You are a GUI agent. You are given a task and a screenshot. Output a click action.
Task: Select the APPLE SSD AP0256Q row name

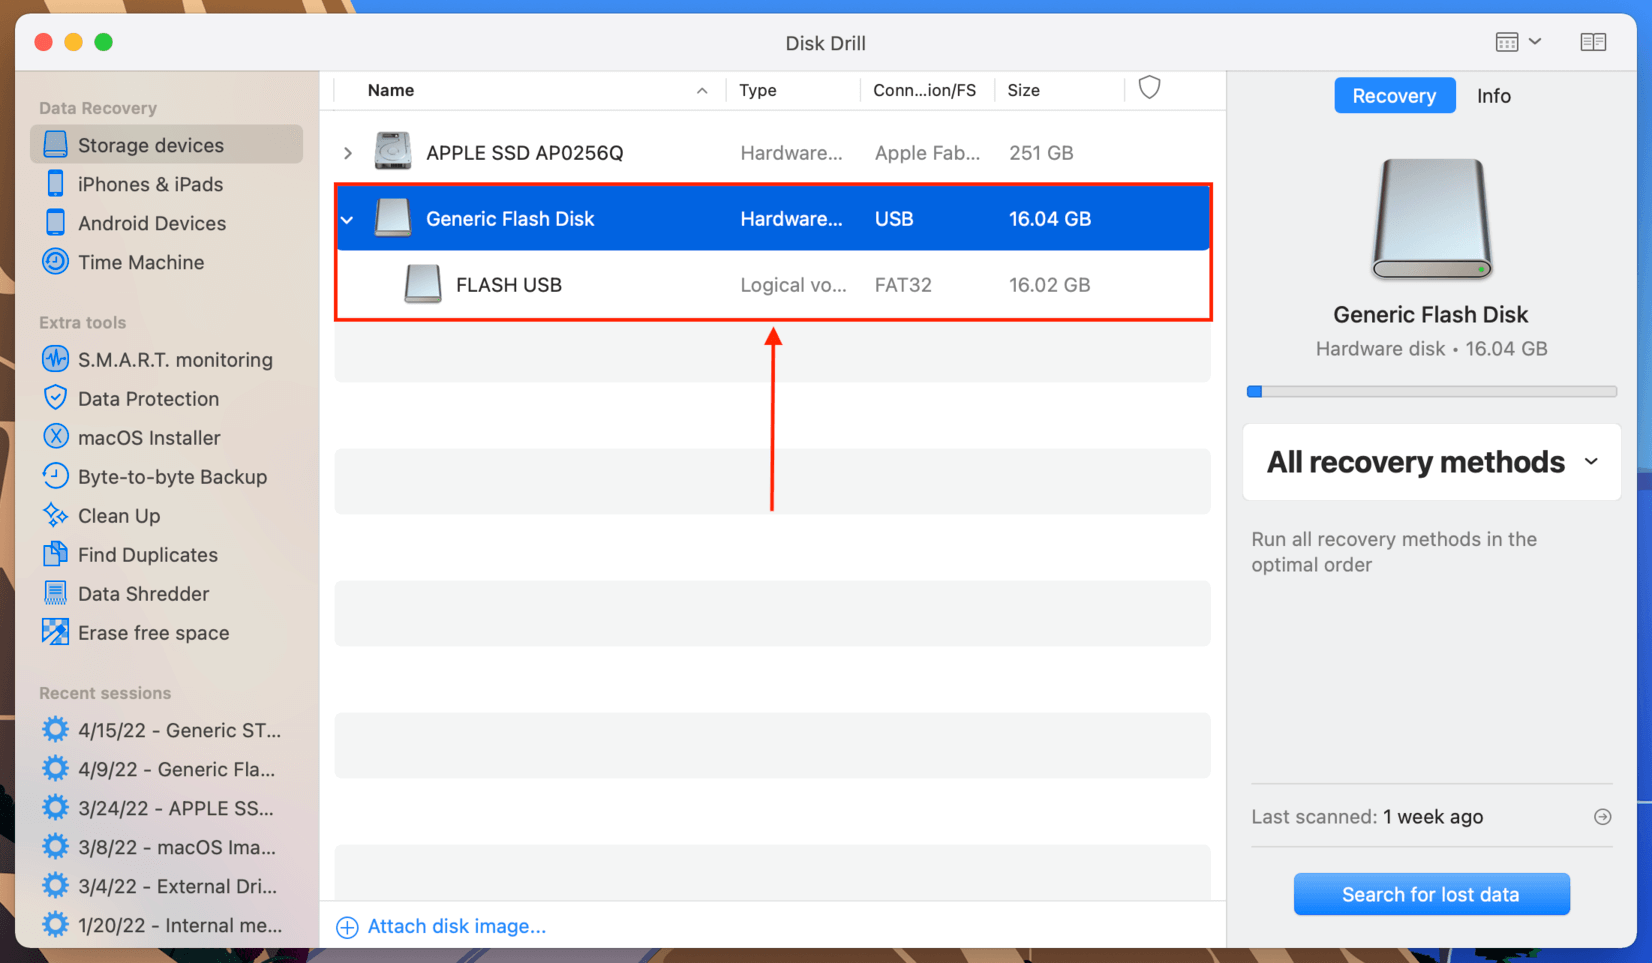coord(524,153)
